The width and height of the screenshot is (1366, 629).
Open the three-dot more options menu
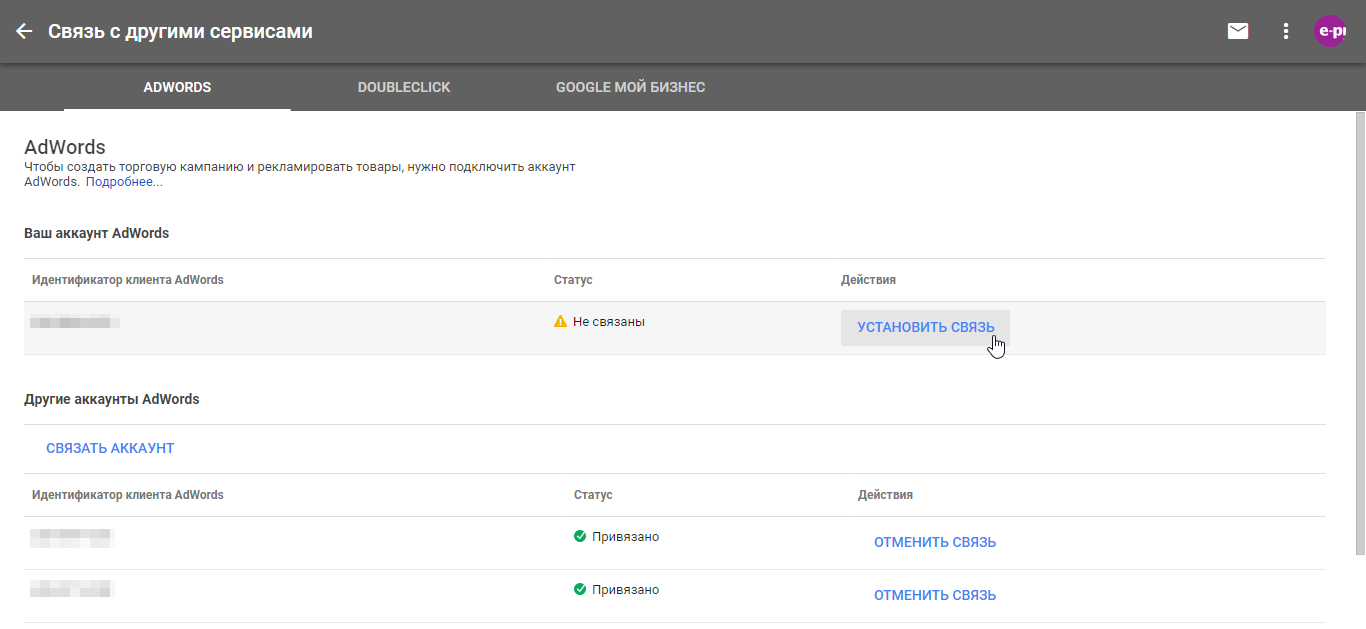1286,31
